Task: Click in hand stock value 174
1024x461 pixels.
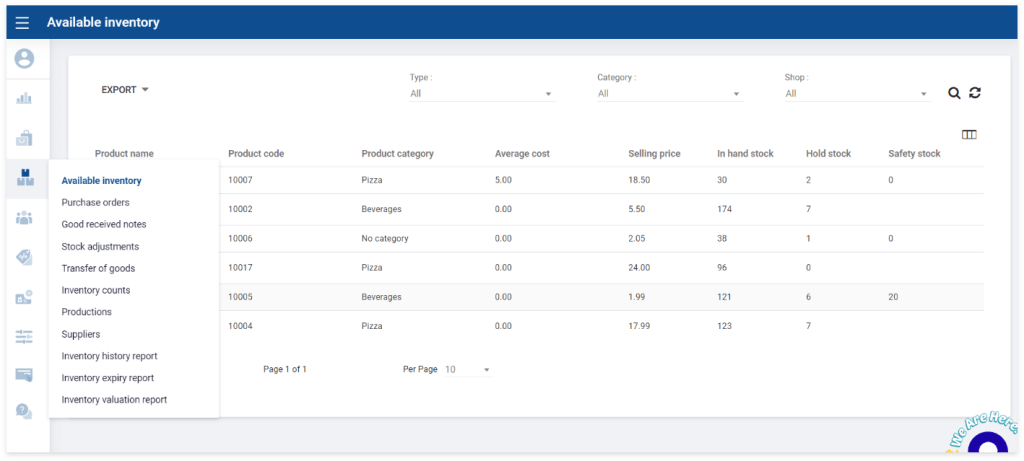Action: [x=724, y=210]
